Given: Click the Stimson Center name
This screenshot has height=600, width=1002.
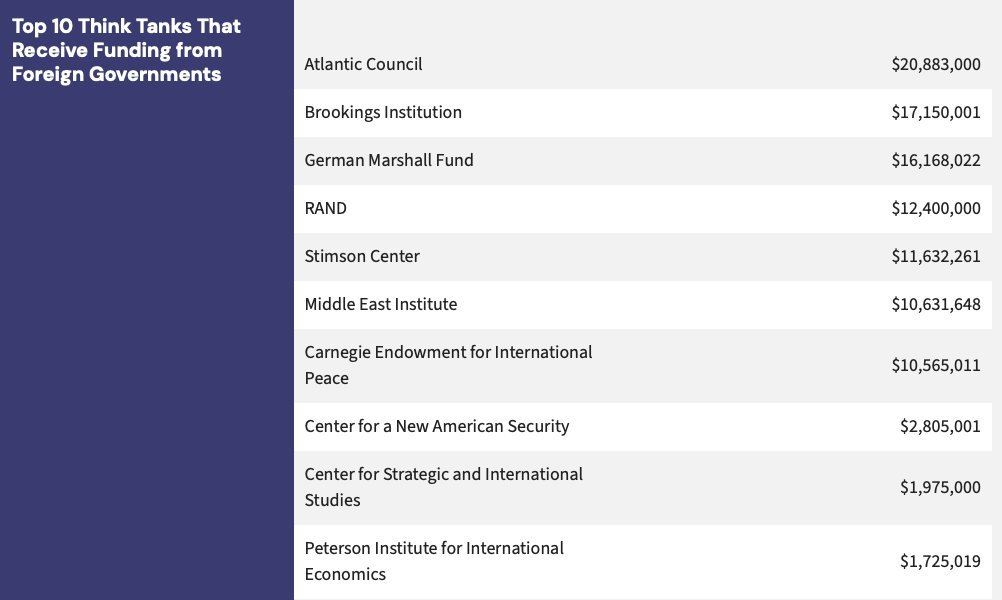Looking at the screenshot, I should point(362,256).
